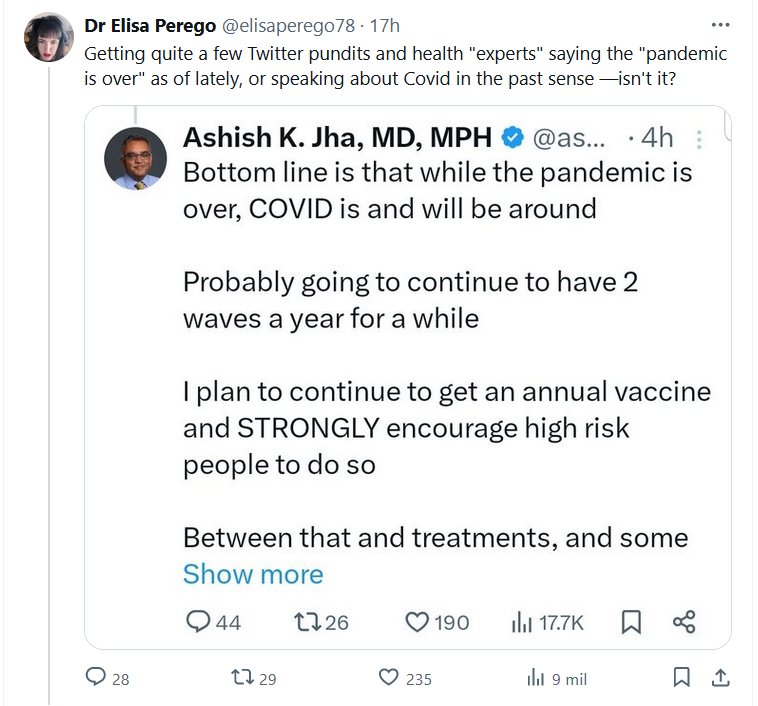Bookmark Ashish Jha's quoted tweet
The image size is (758, 706).
click(x=631, y=622)
